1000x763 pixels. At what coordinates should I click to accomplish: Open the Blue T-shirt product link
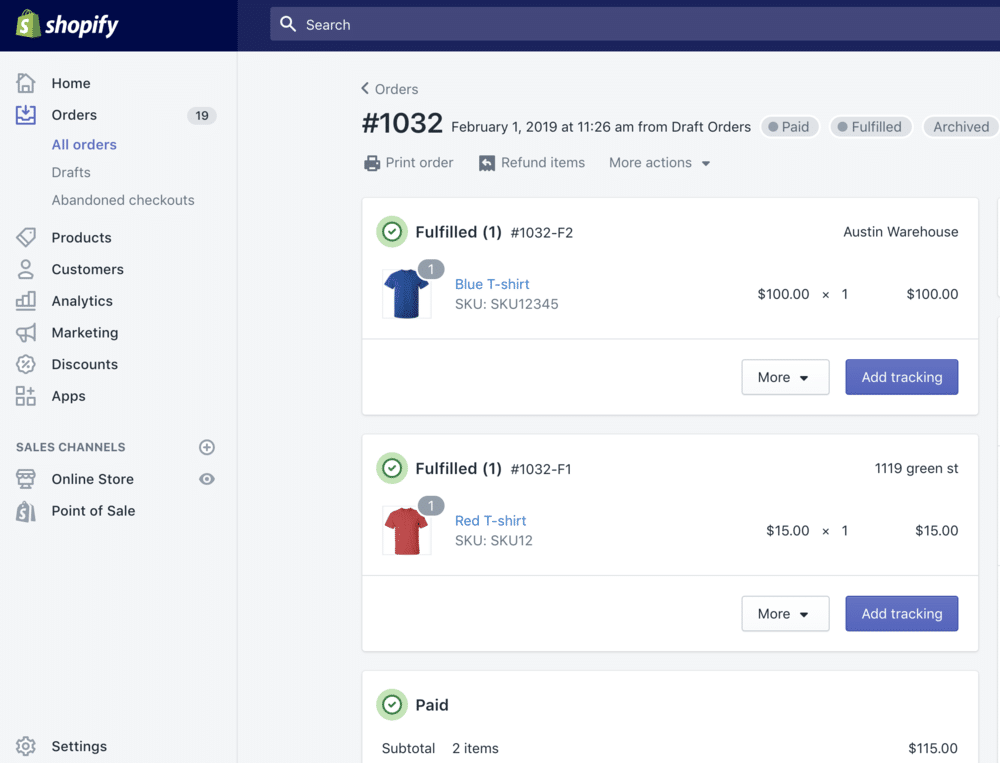click(x=492, y=284)
